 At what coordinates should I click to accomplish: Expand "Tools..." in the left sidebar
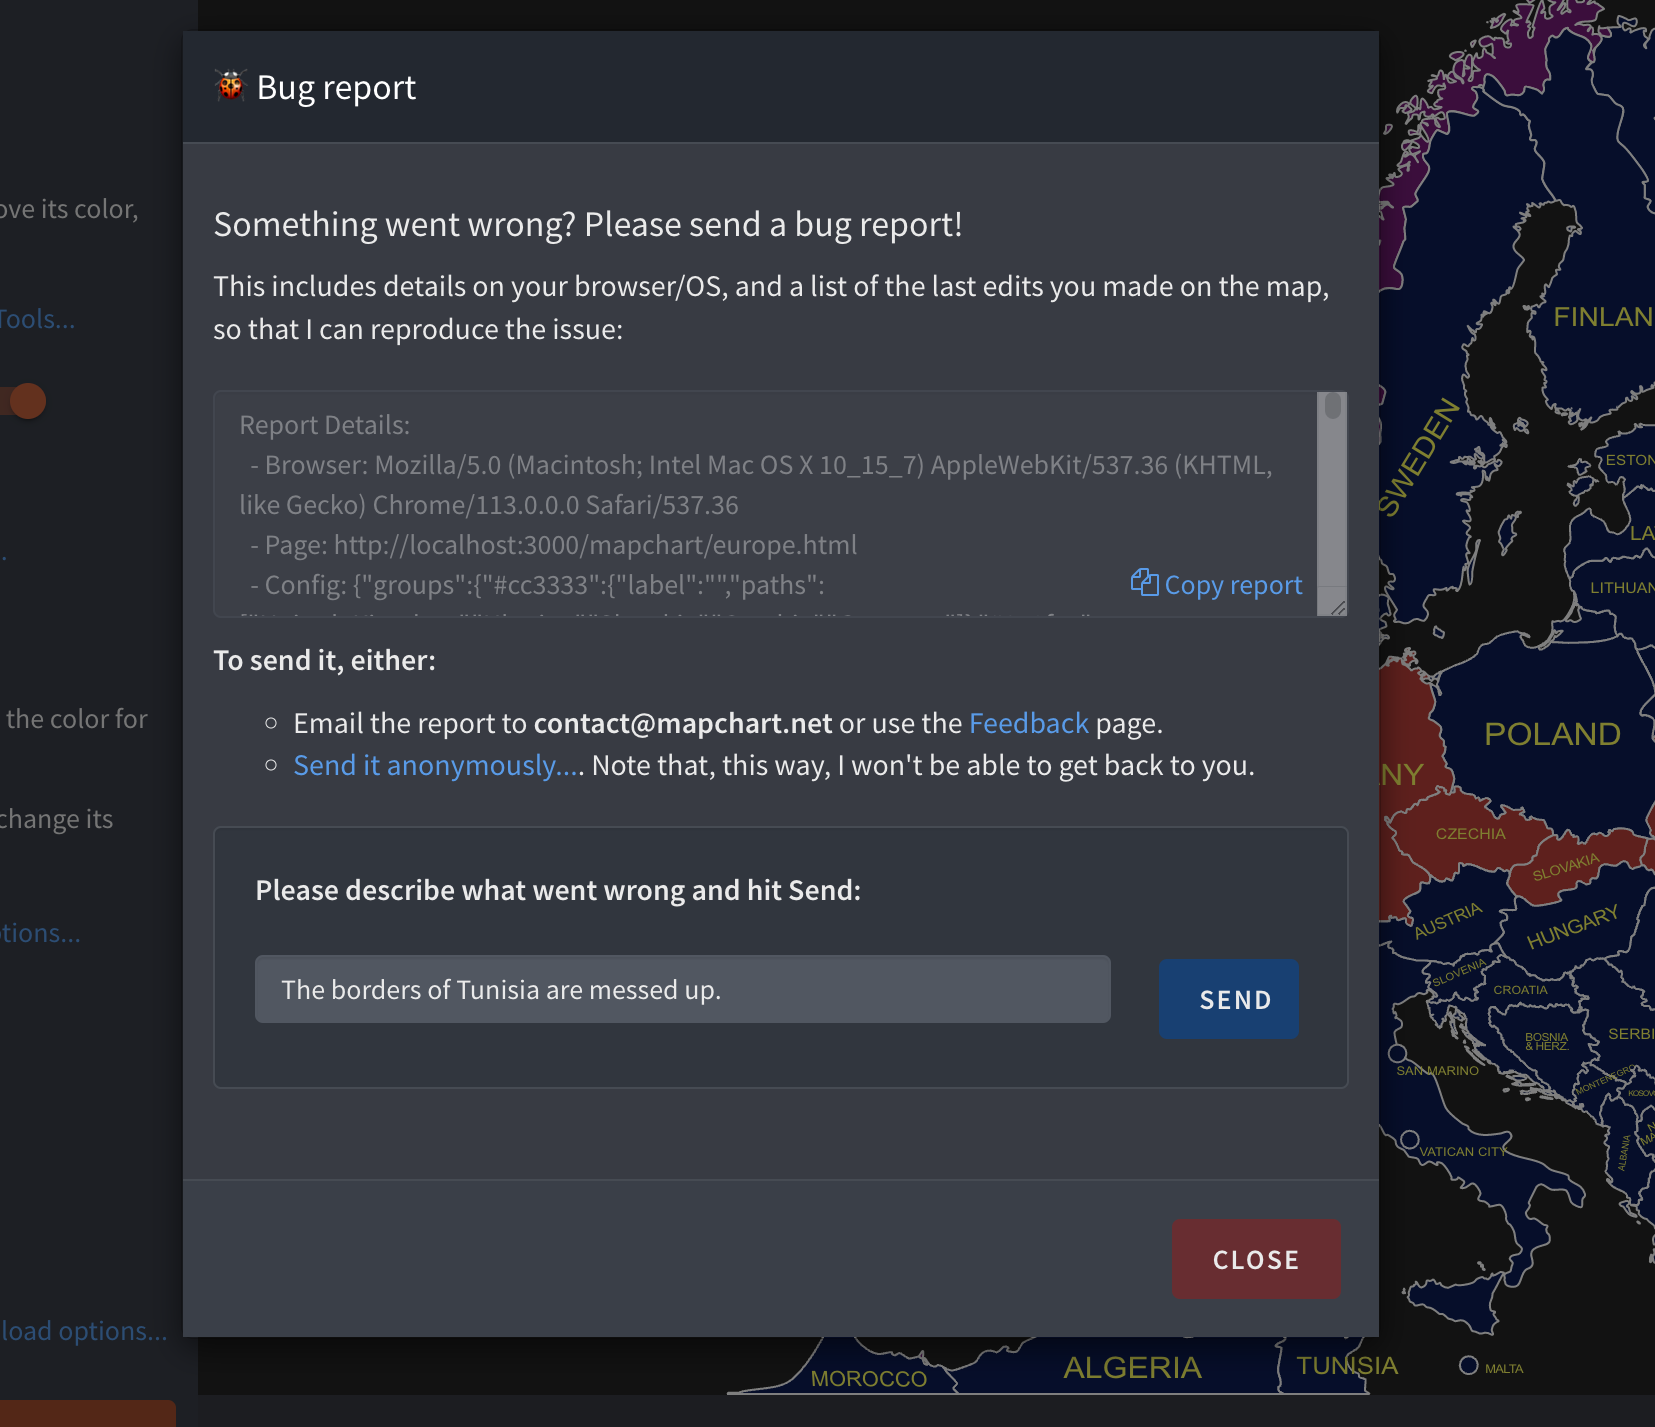pos(38,318)
